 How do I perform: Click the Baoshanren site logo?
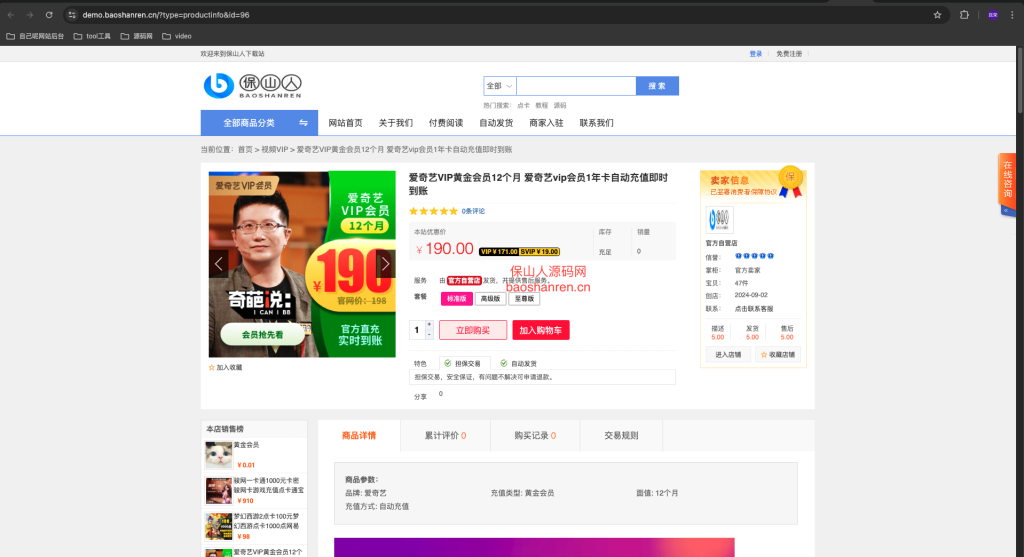253,86
